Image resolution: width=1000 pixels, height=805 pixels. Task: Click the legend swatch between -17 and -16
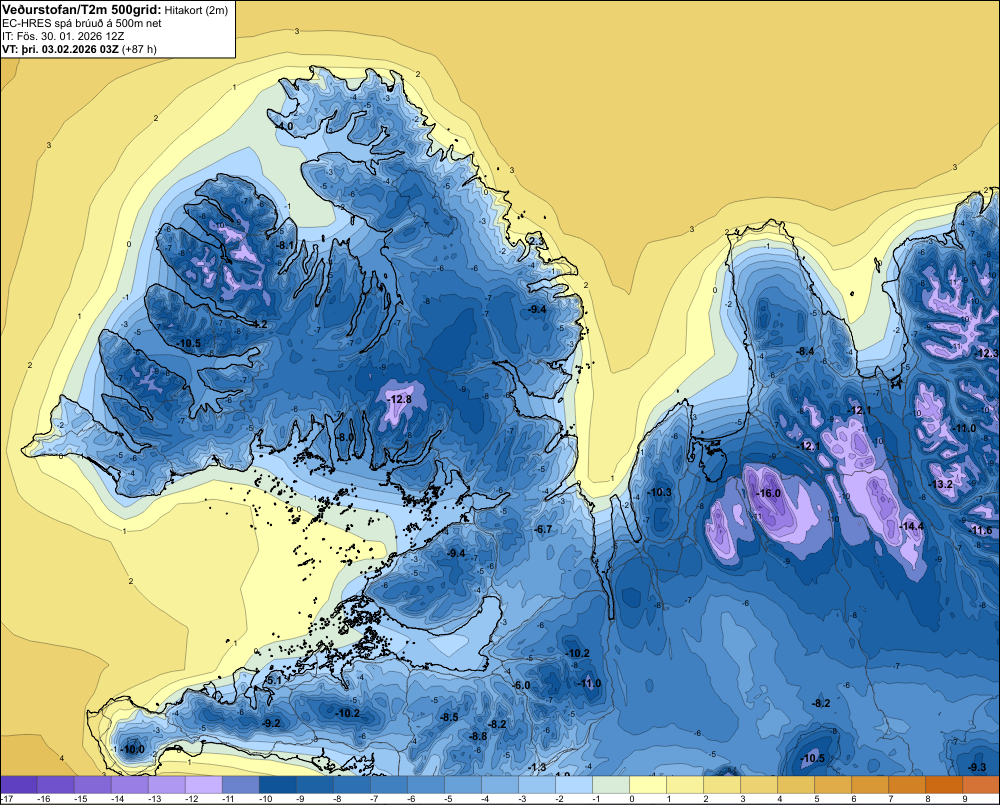(x=19, y=784)
